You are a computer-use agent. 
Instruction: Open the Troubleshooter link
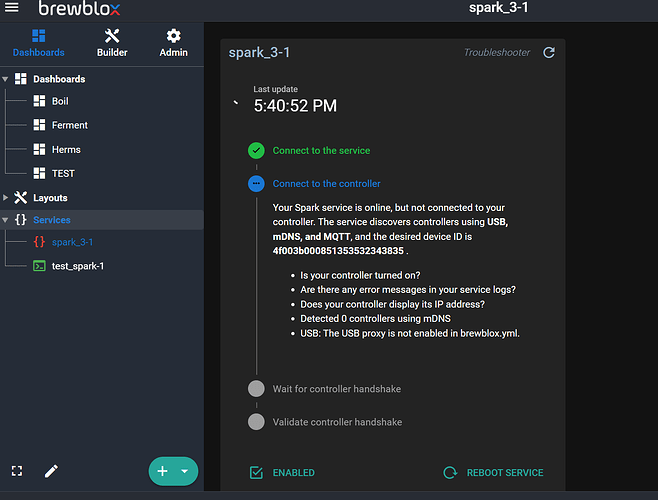click(497, 53)
